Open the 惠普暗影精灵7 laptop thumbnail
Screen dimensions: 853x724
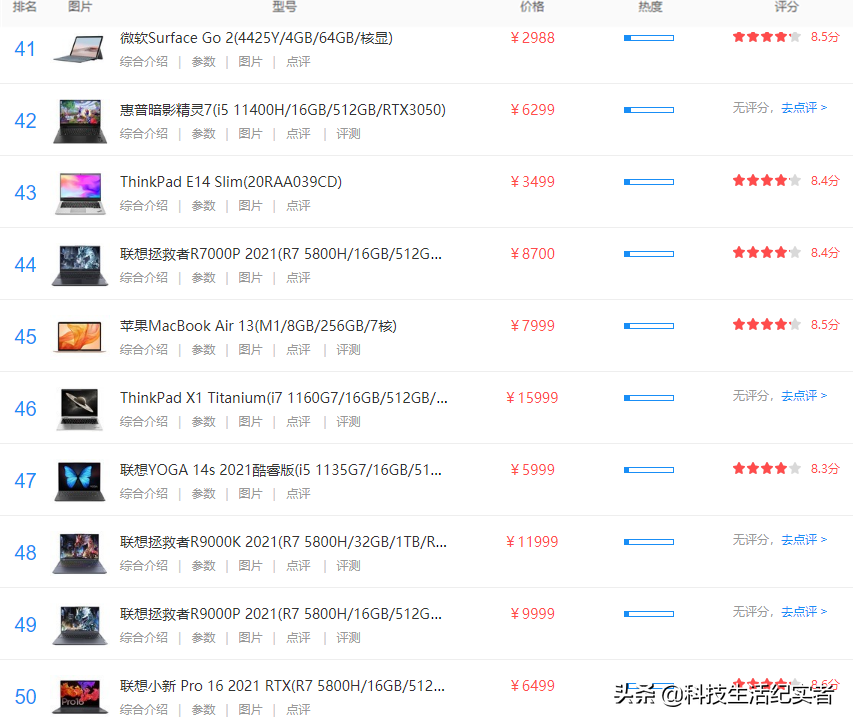tap(79, 121)
